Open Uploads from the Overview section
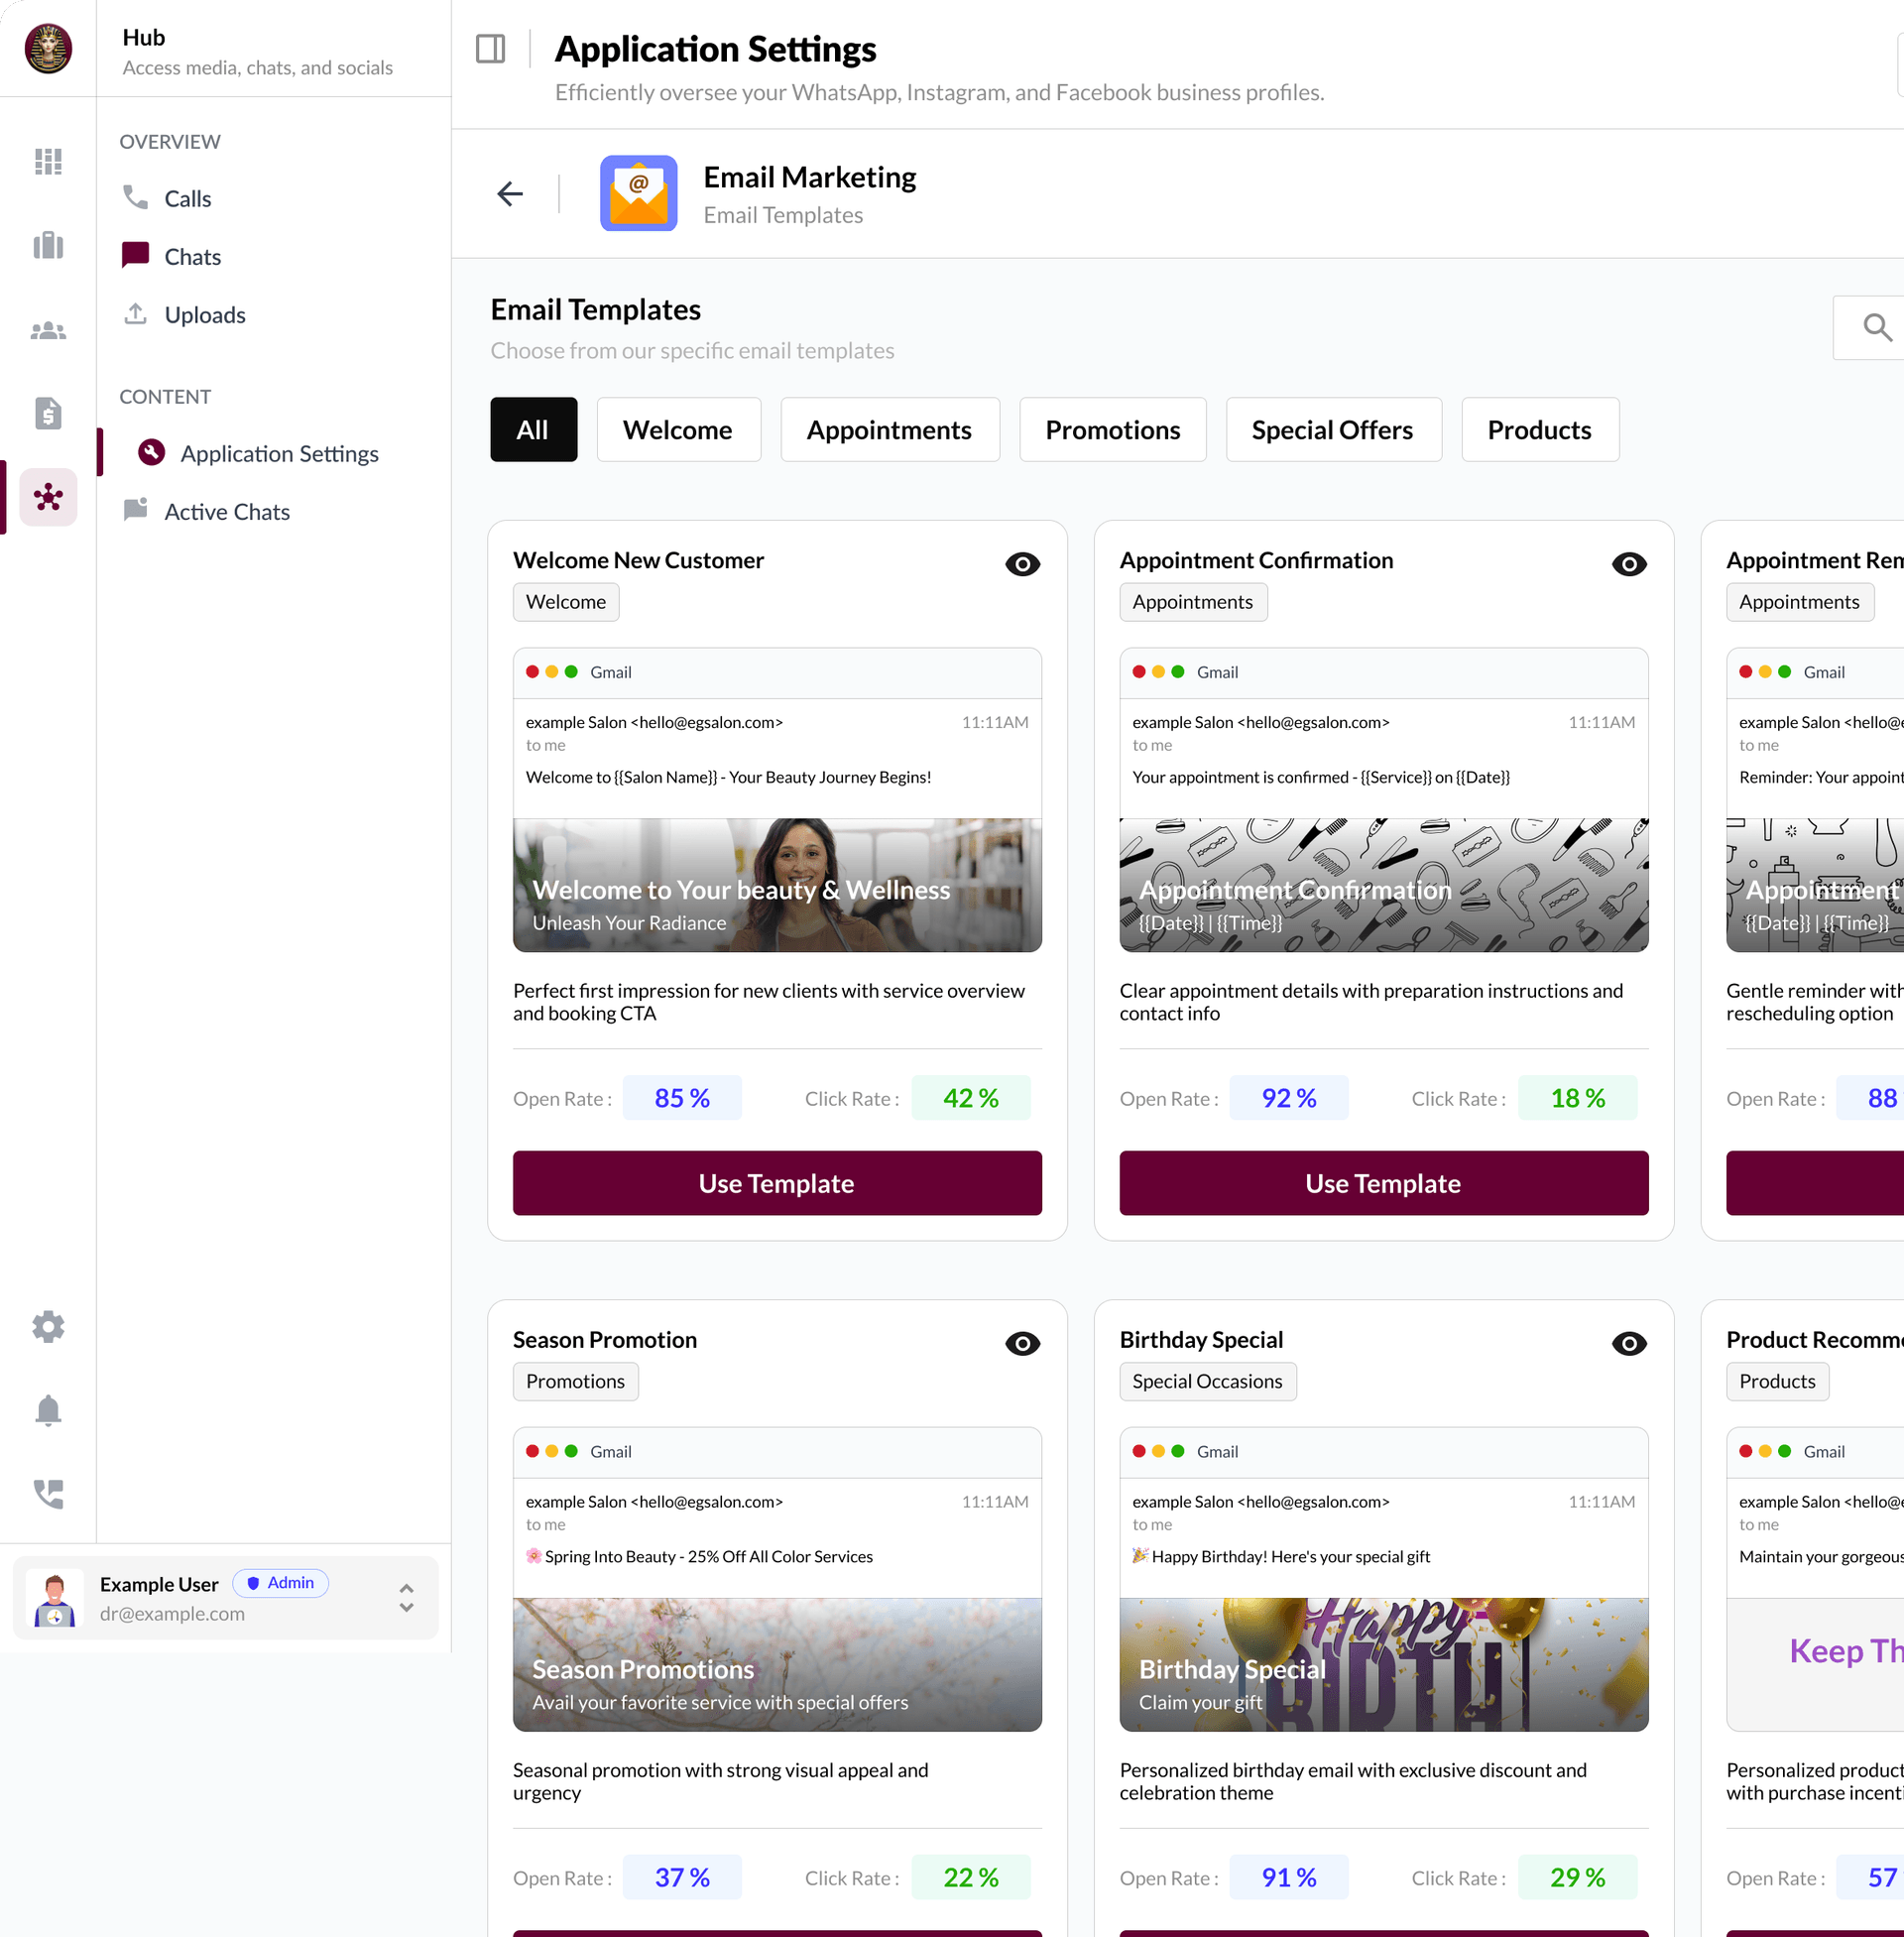The image size is (1904, 1937). [204, 315]
